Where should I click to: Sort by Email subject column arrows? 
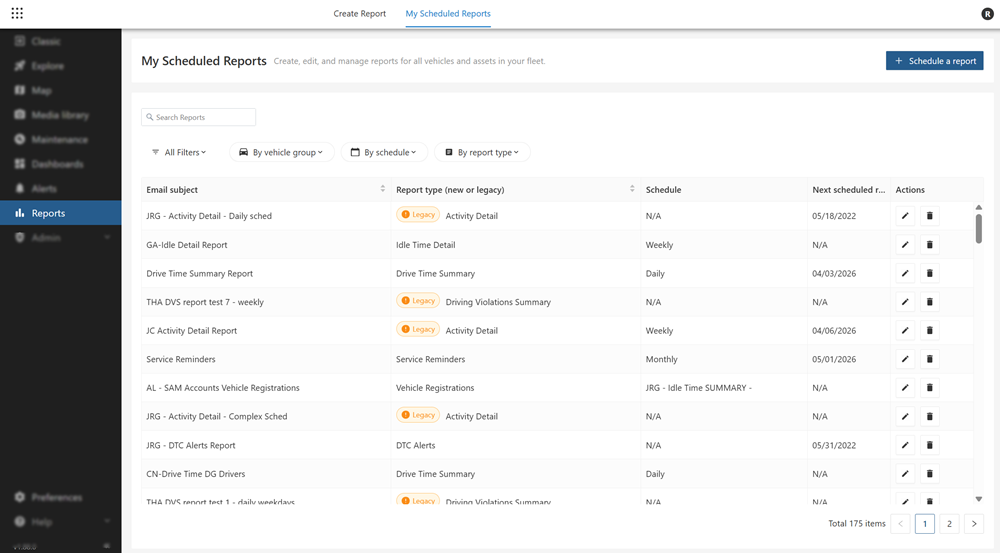click(x=383, y=189)
